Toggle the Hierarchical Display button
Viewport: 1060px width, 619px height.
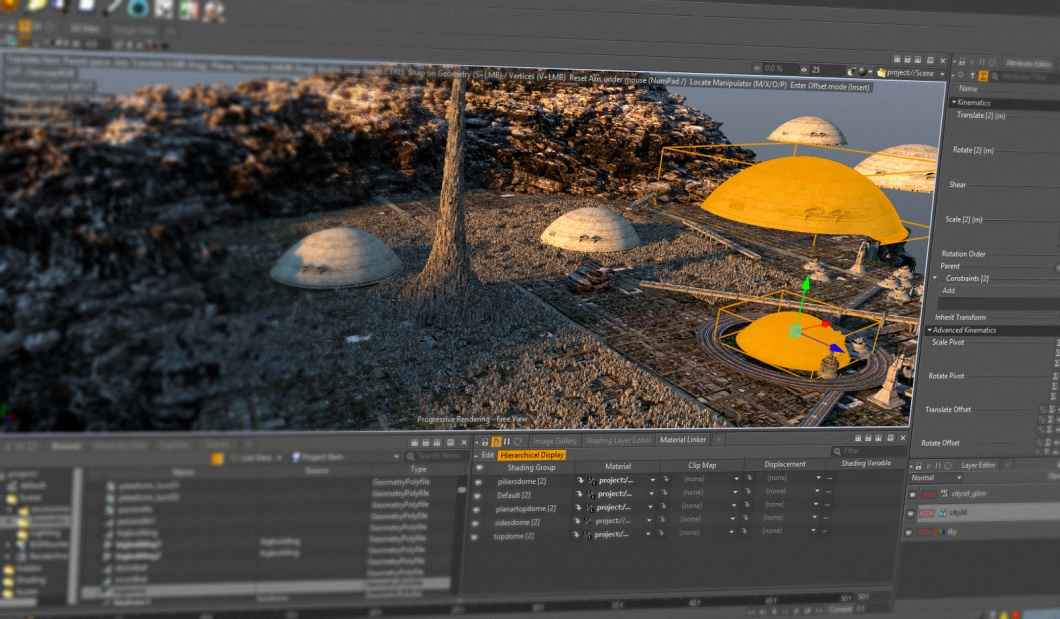(x=532, y=455)
